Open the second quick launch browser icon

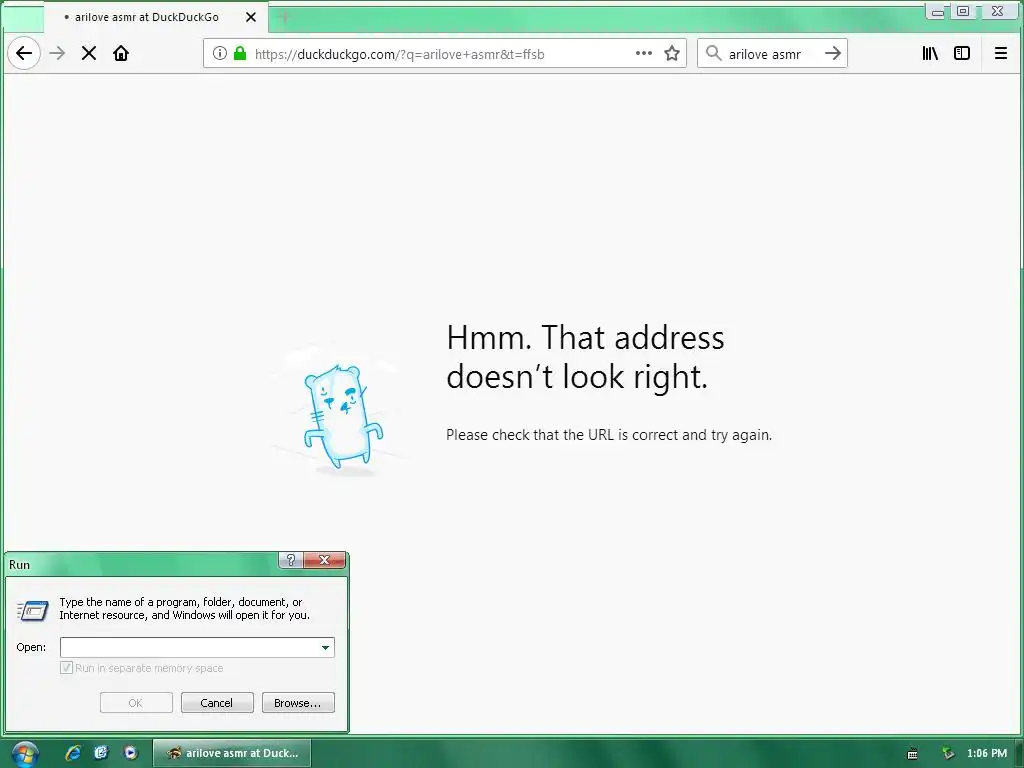tap(101, 753)
